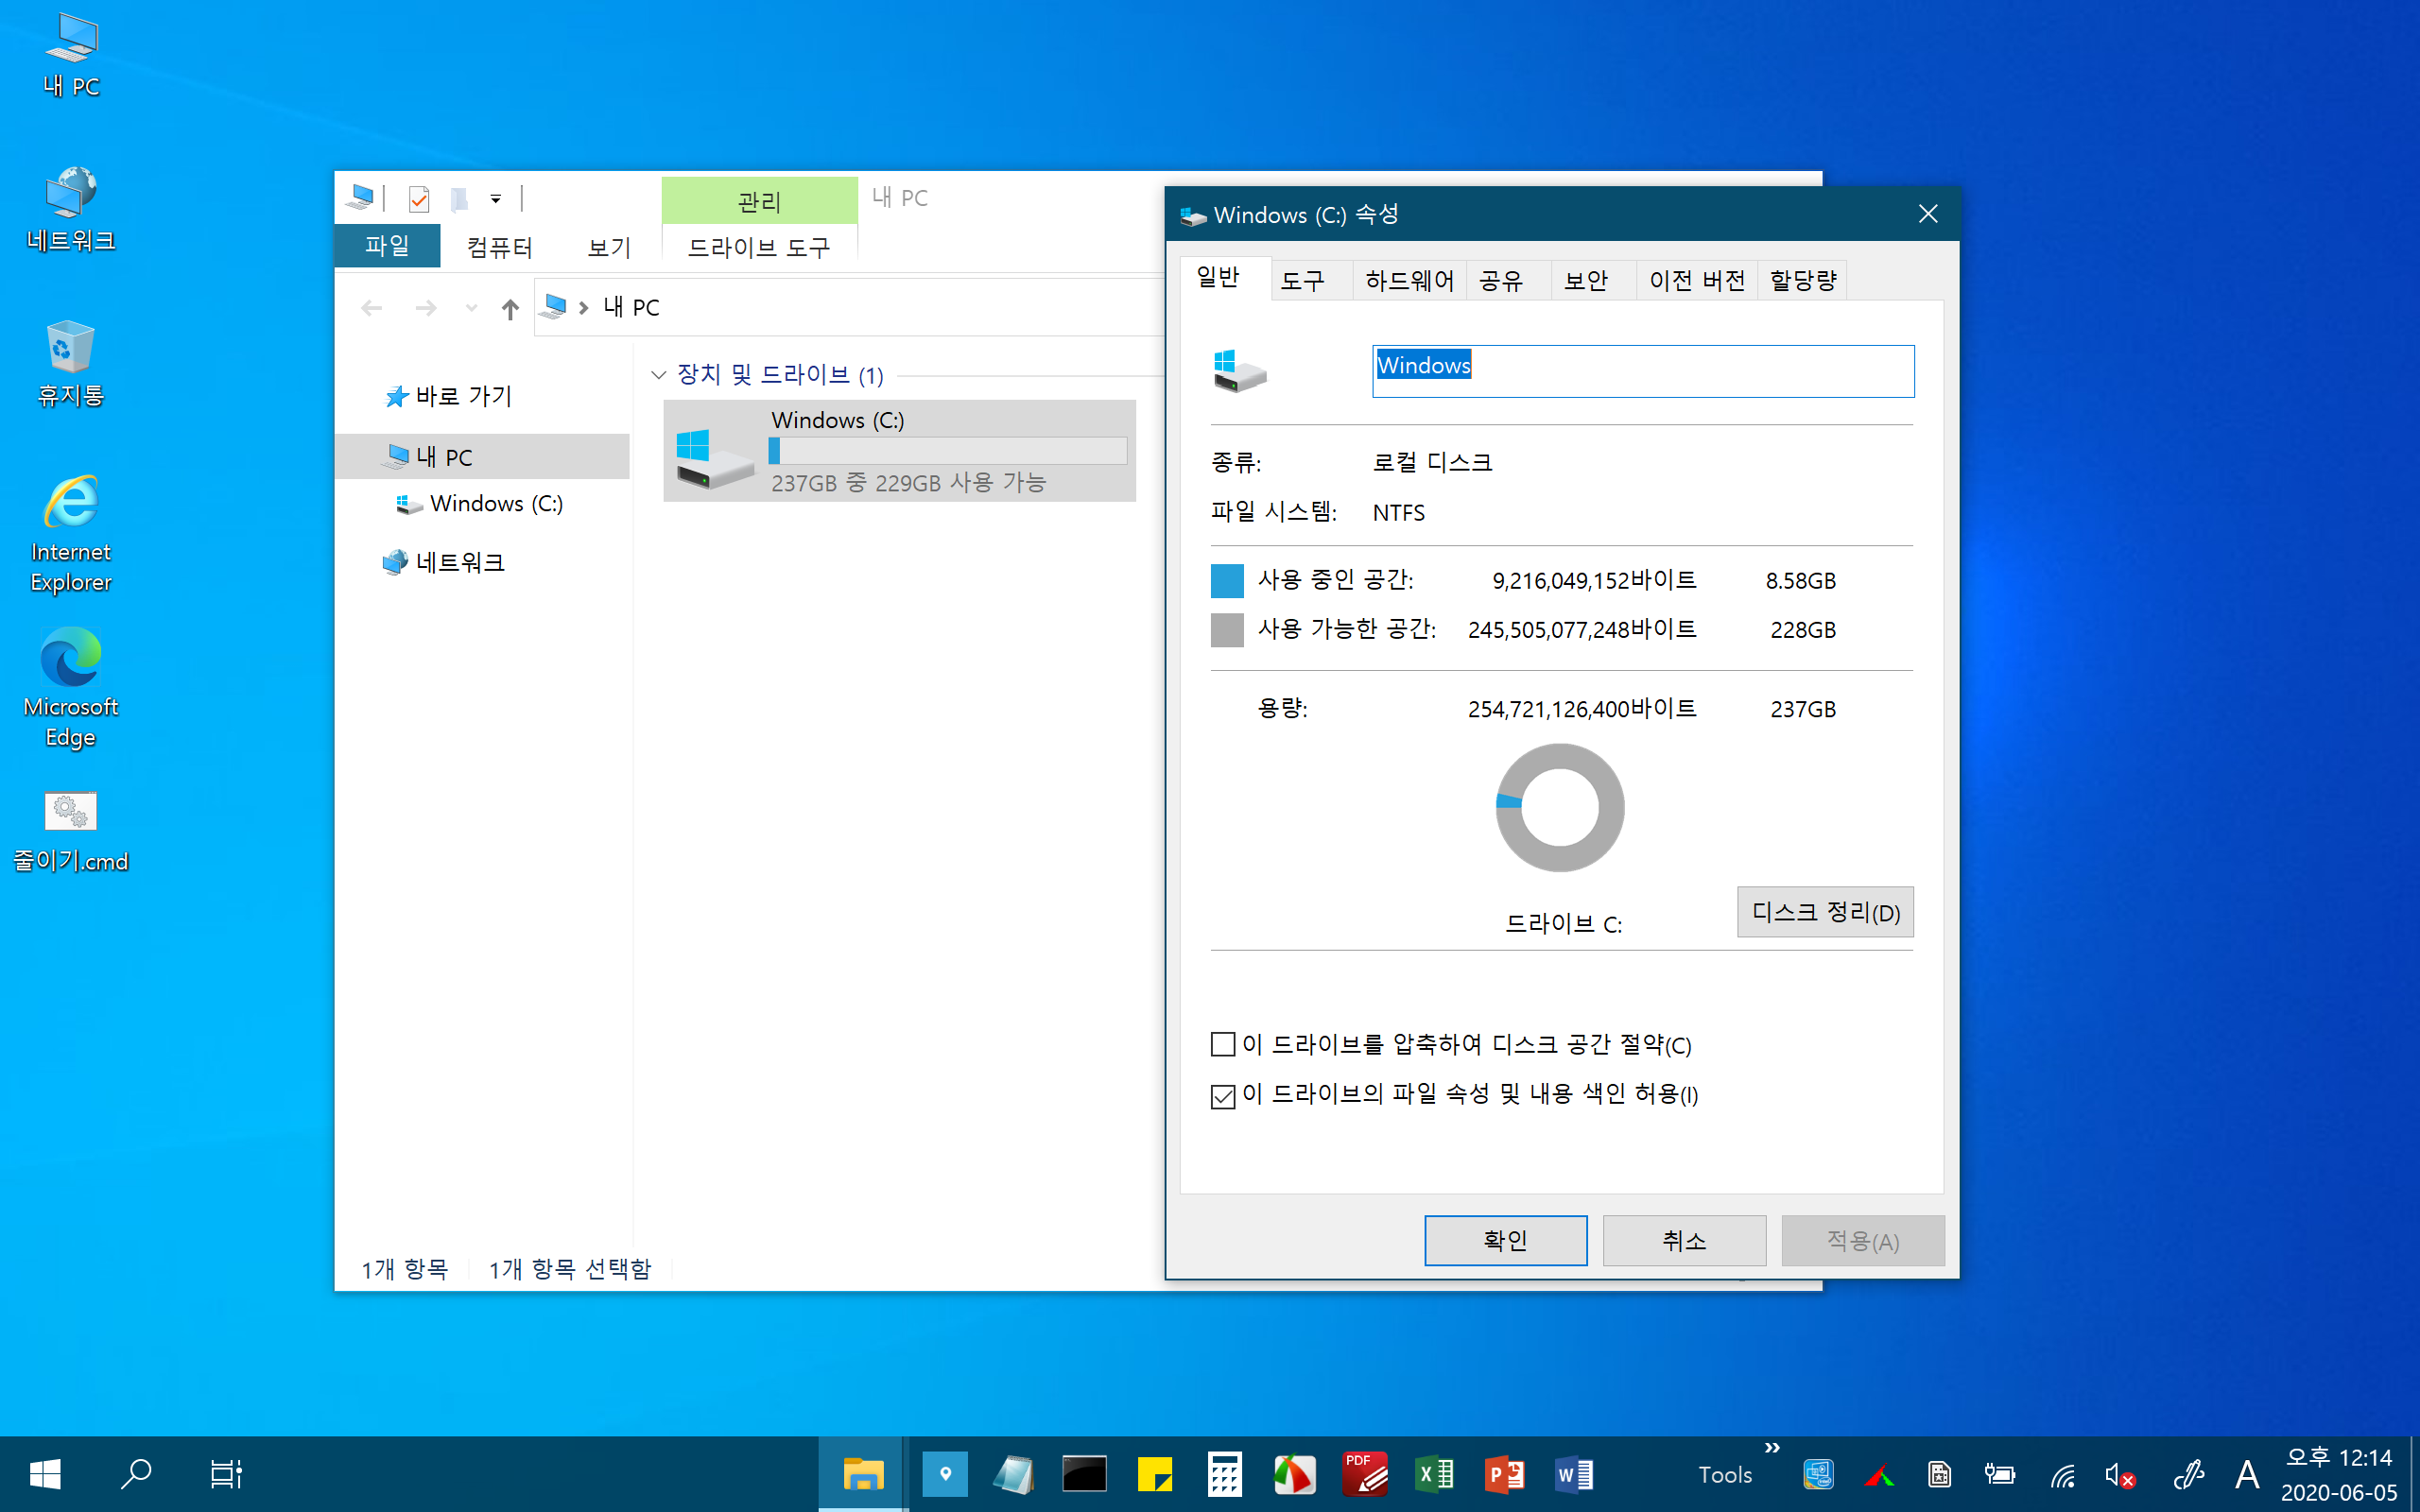The height and width of the screenshot is (1512, 2420).
Task: Switch to the 이전 버전 properties tab
Action: click(x=1697, y=280)
